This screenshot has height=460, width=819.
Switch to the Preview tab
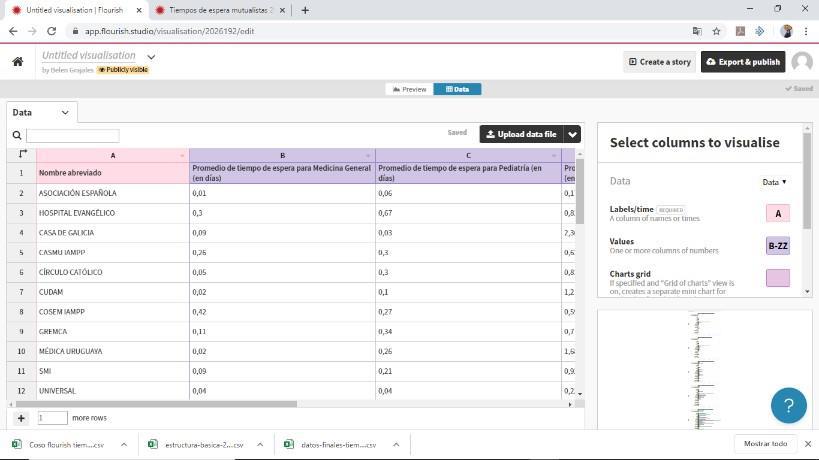[410, 89]
